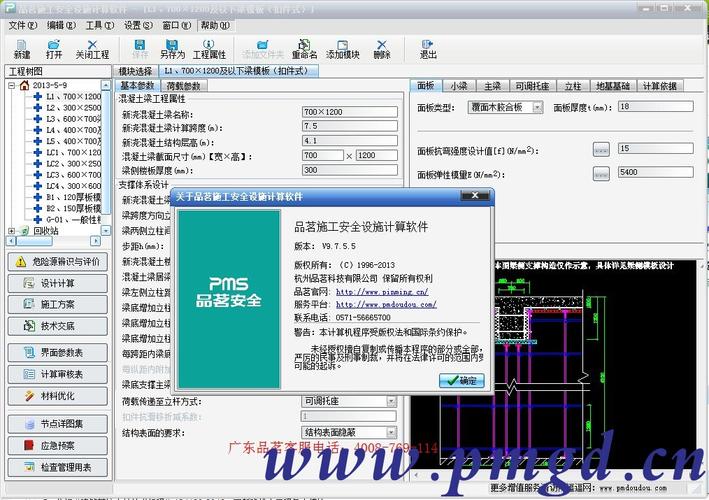Image resolution: width=709 pixels, height=500 pixels.
Task: Click the greyed 保存 save icon
Action: (x=140, y=49)
